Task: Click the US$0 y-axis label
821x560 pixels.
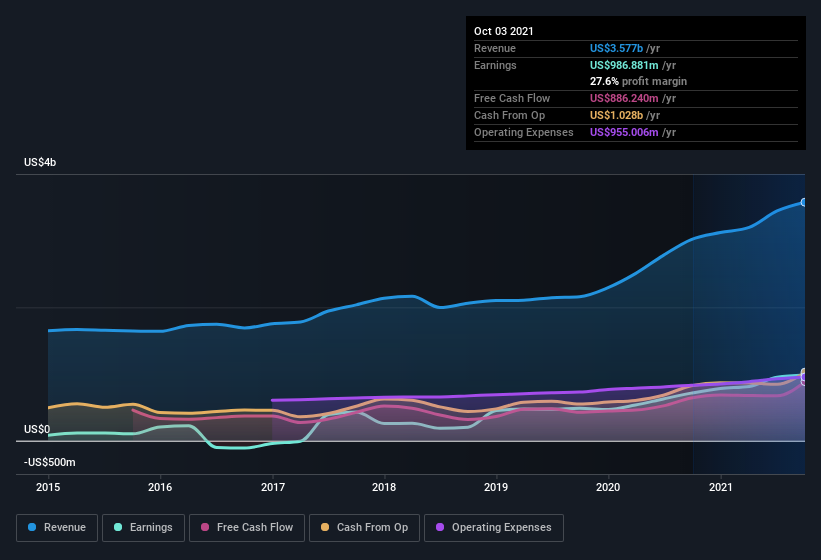Action: (37, 429)
